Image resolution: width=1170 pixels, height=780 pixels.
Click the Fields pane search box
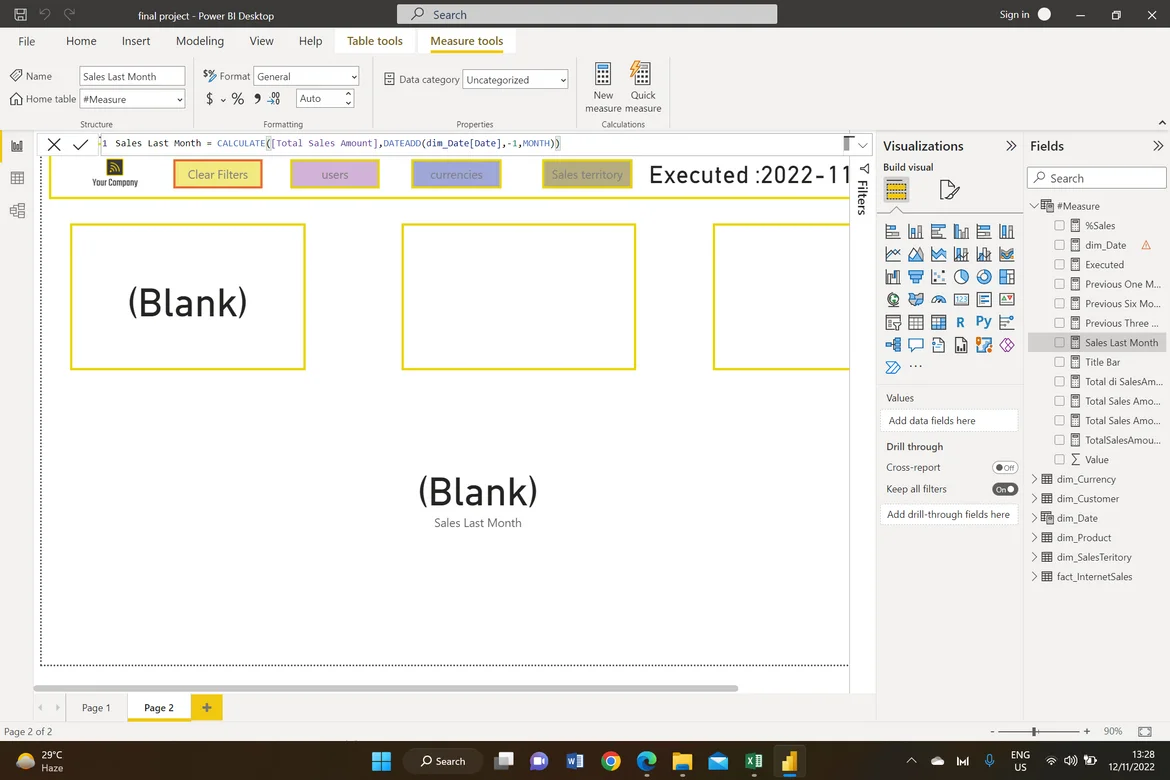pyautogui.click(x=1097, y=178)
